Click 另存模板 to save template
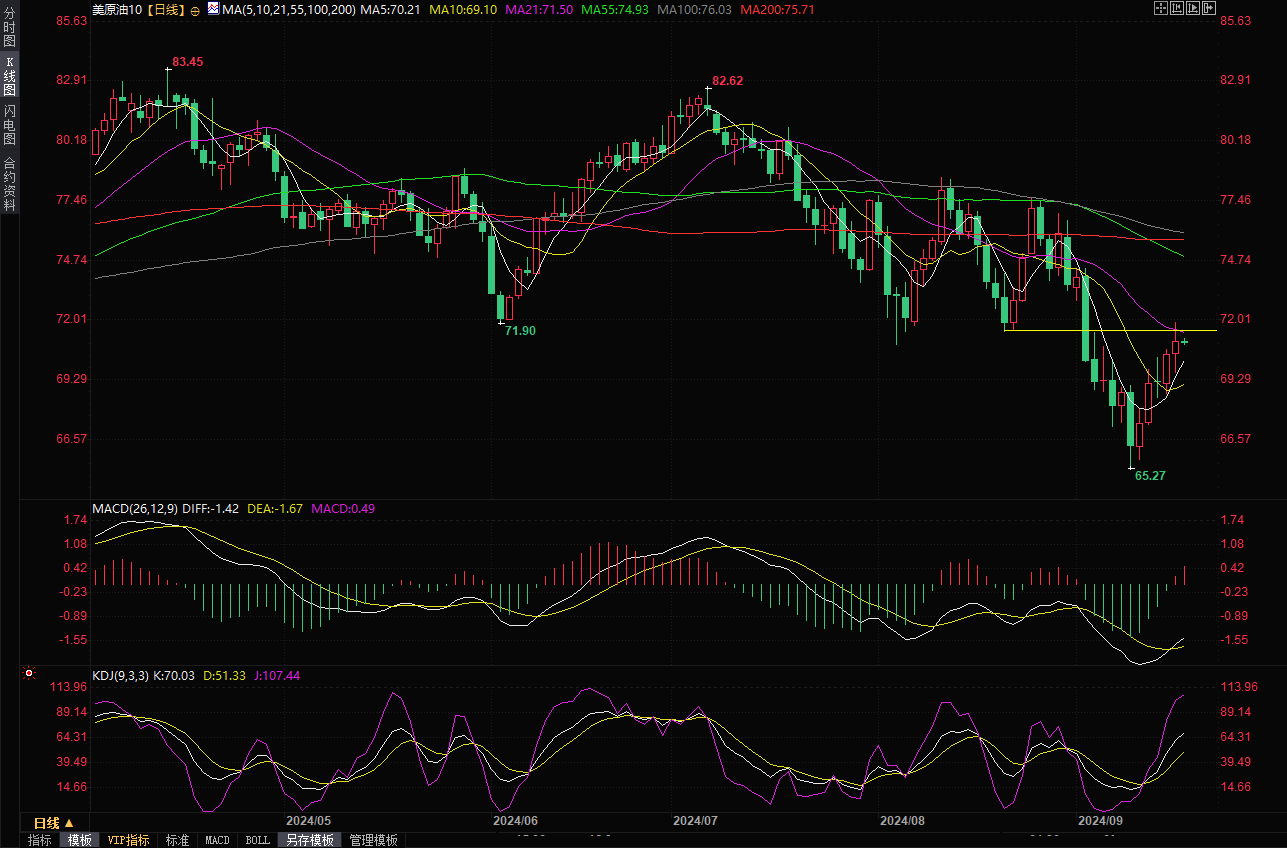The width and height of the screenshot is (1287, 848). [309, 840]
